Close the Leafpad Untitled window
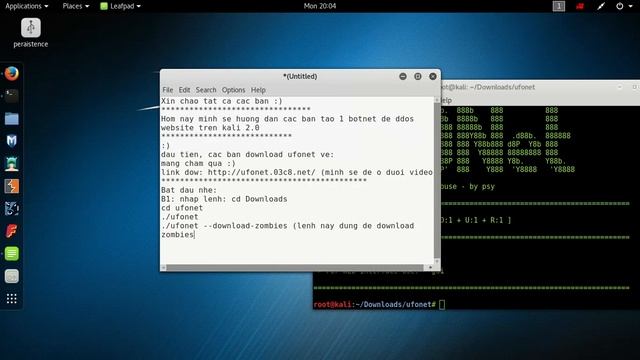Viewport: 640px width, 360px height. (x=433, y=76)
